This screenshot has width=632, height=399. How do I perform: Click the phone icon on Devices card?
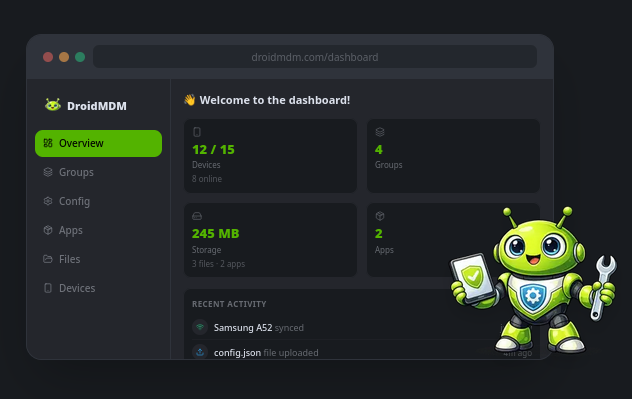point(197,132)
